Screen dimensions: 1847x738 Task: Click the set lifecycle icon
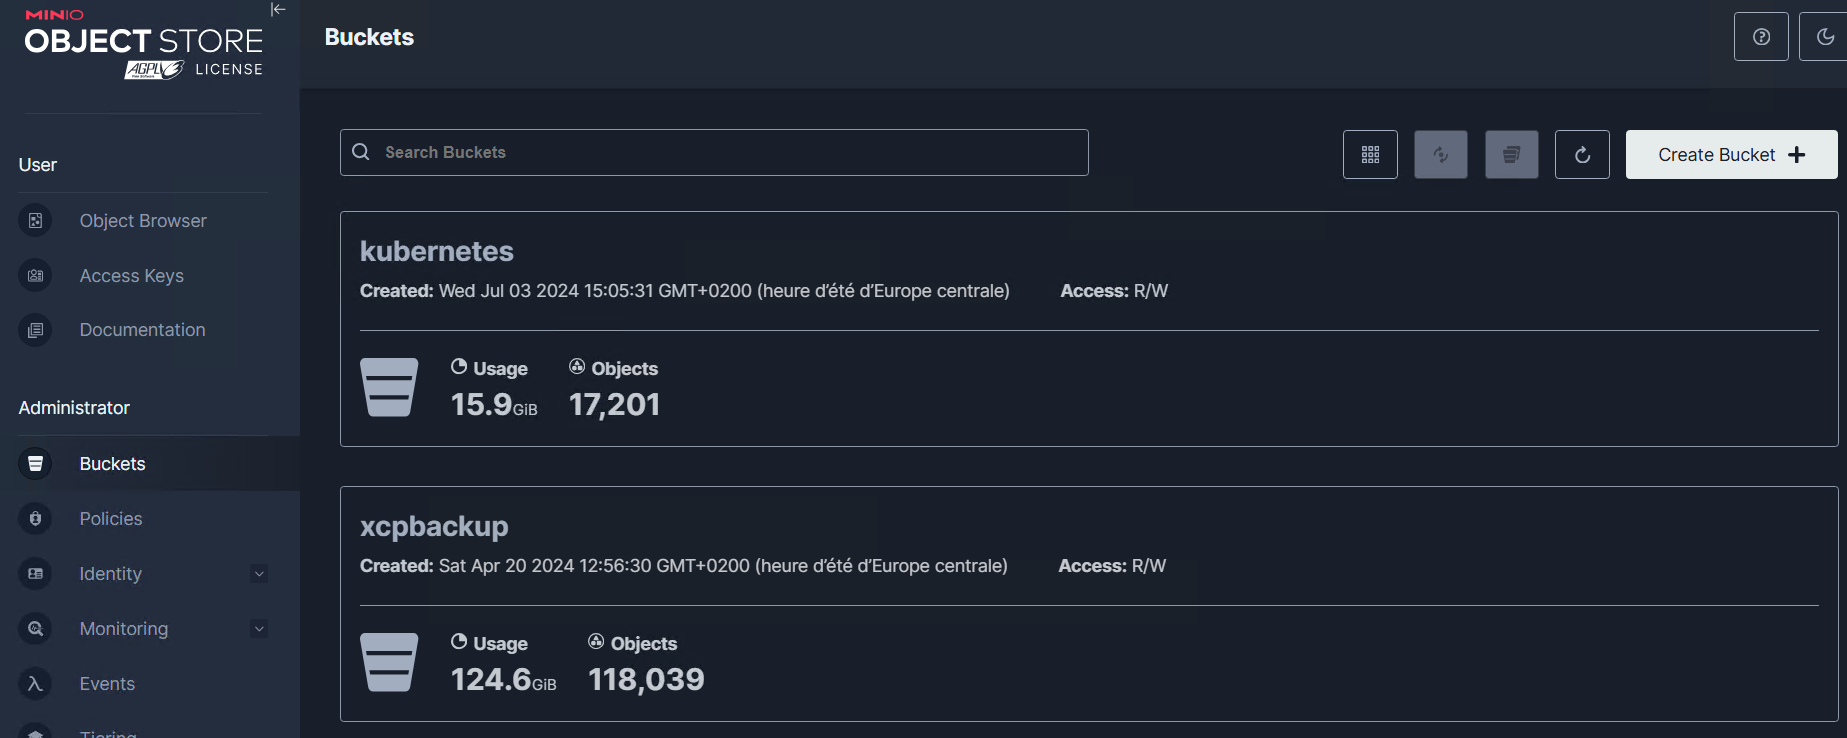pyautogui.click(x=1512, y=155)
